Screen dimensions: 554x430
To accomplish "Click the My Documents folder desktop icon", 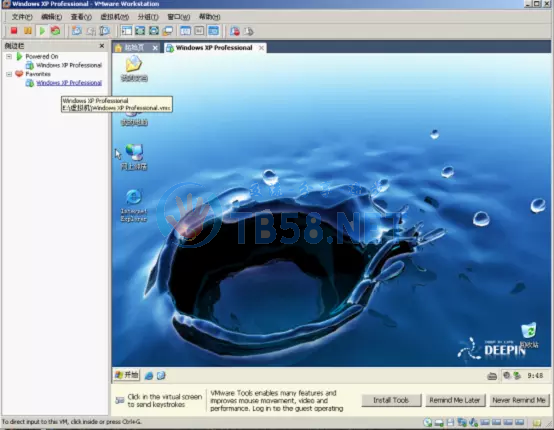I will [134, 69].
